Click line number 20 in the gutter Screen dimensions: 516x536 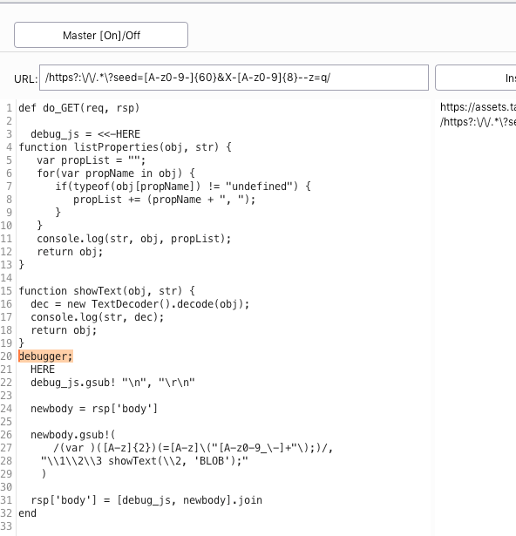point(6,356)
